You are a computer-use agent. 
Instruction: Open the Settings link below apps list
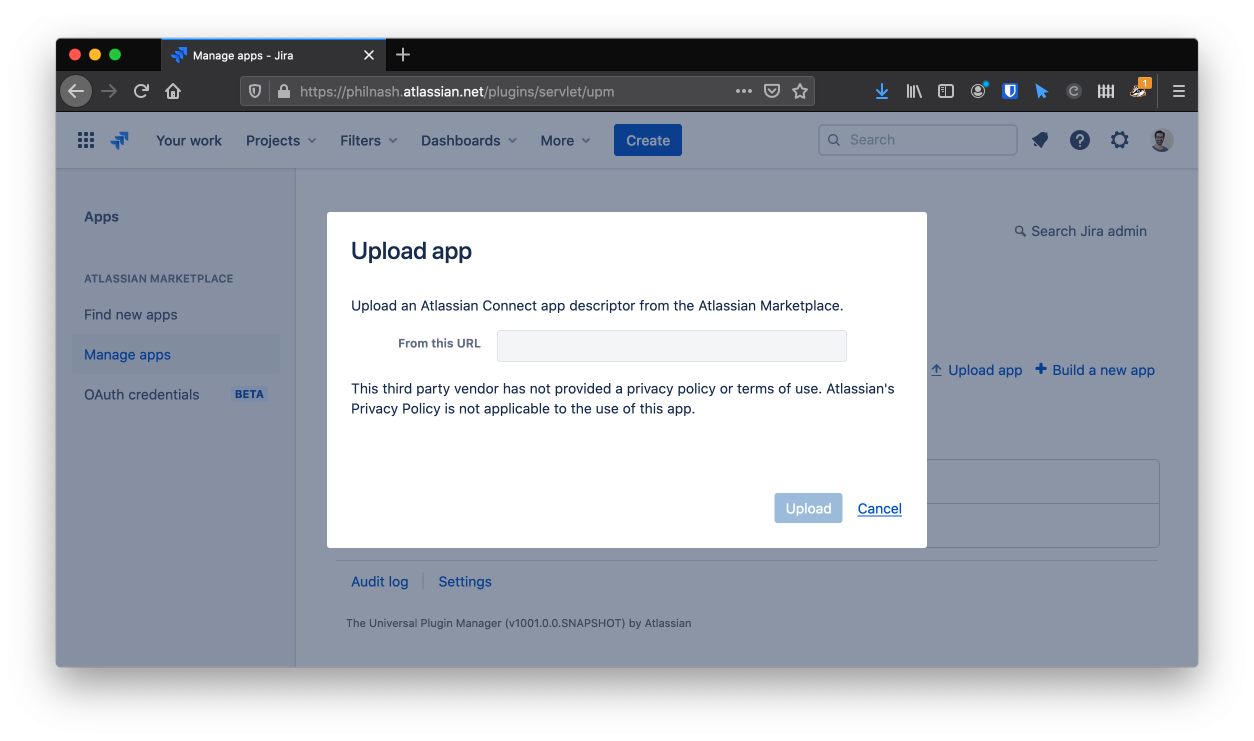pos(465,581)
